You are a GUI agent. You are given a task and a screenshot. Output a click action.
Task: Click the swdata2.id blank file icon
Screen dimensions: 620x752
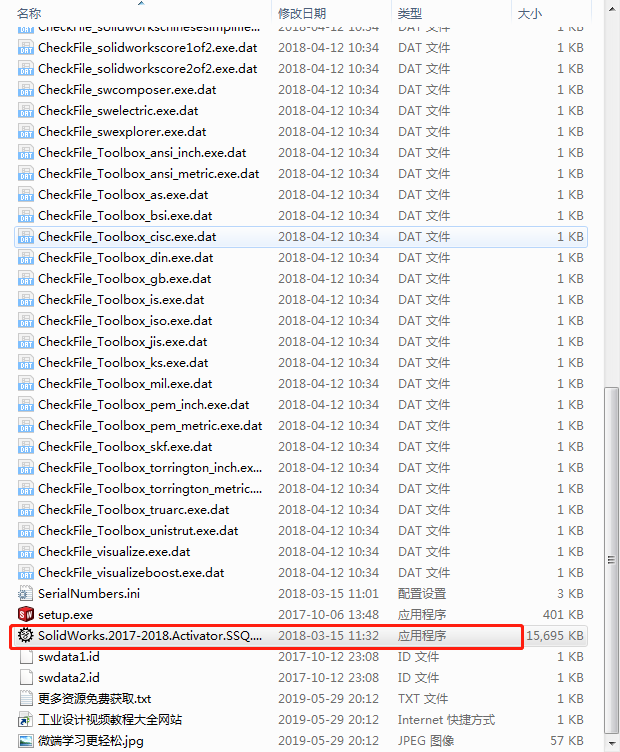(25, 678)
